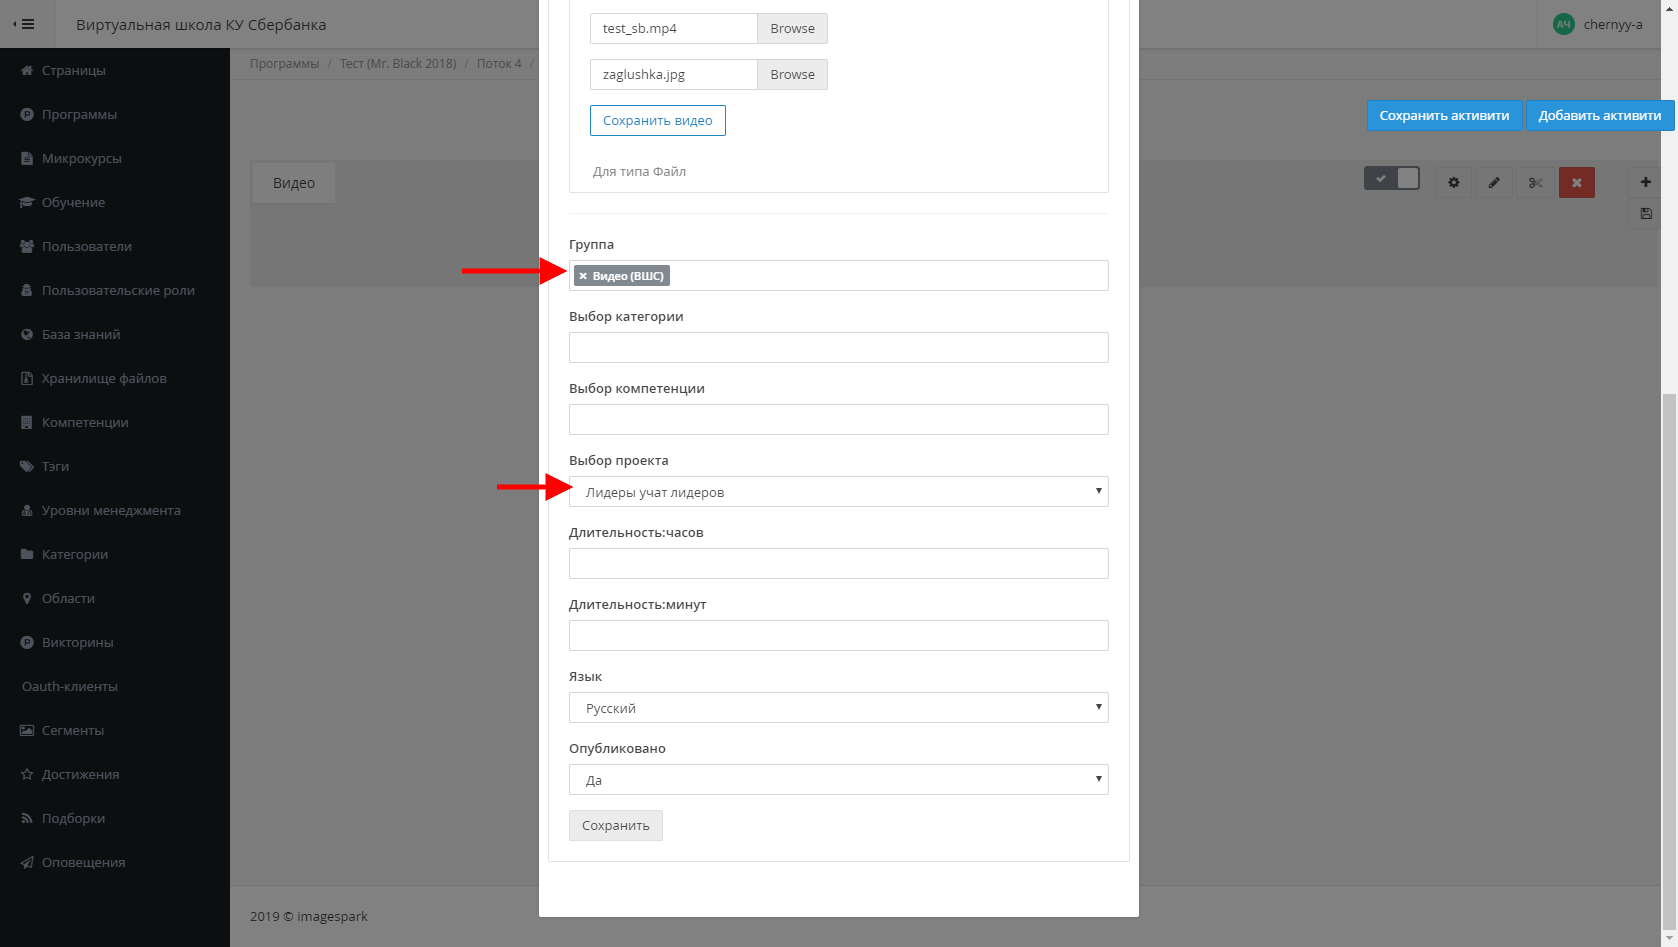Click the floppy disk save icon
The height and width of the screenshot is (947, 1678).
[x=1645, y=213]
